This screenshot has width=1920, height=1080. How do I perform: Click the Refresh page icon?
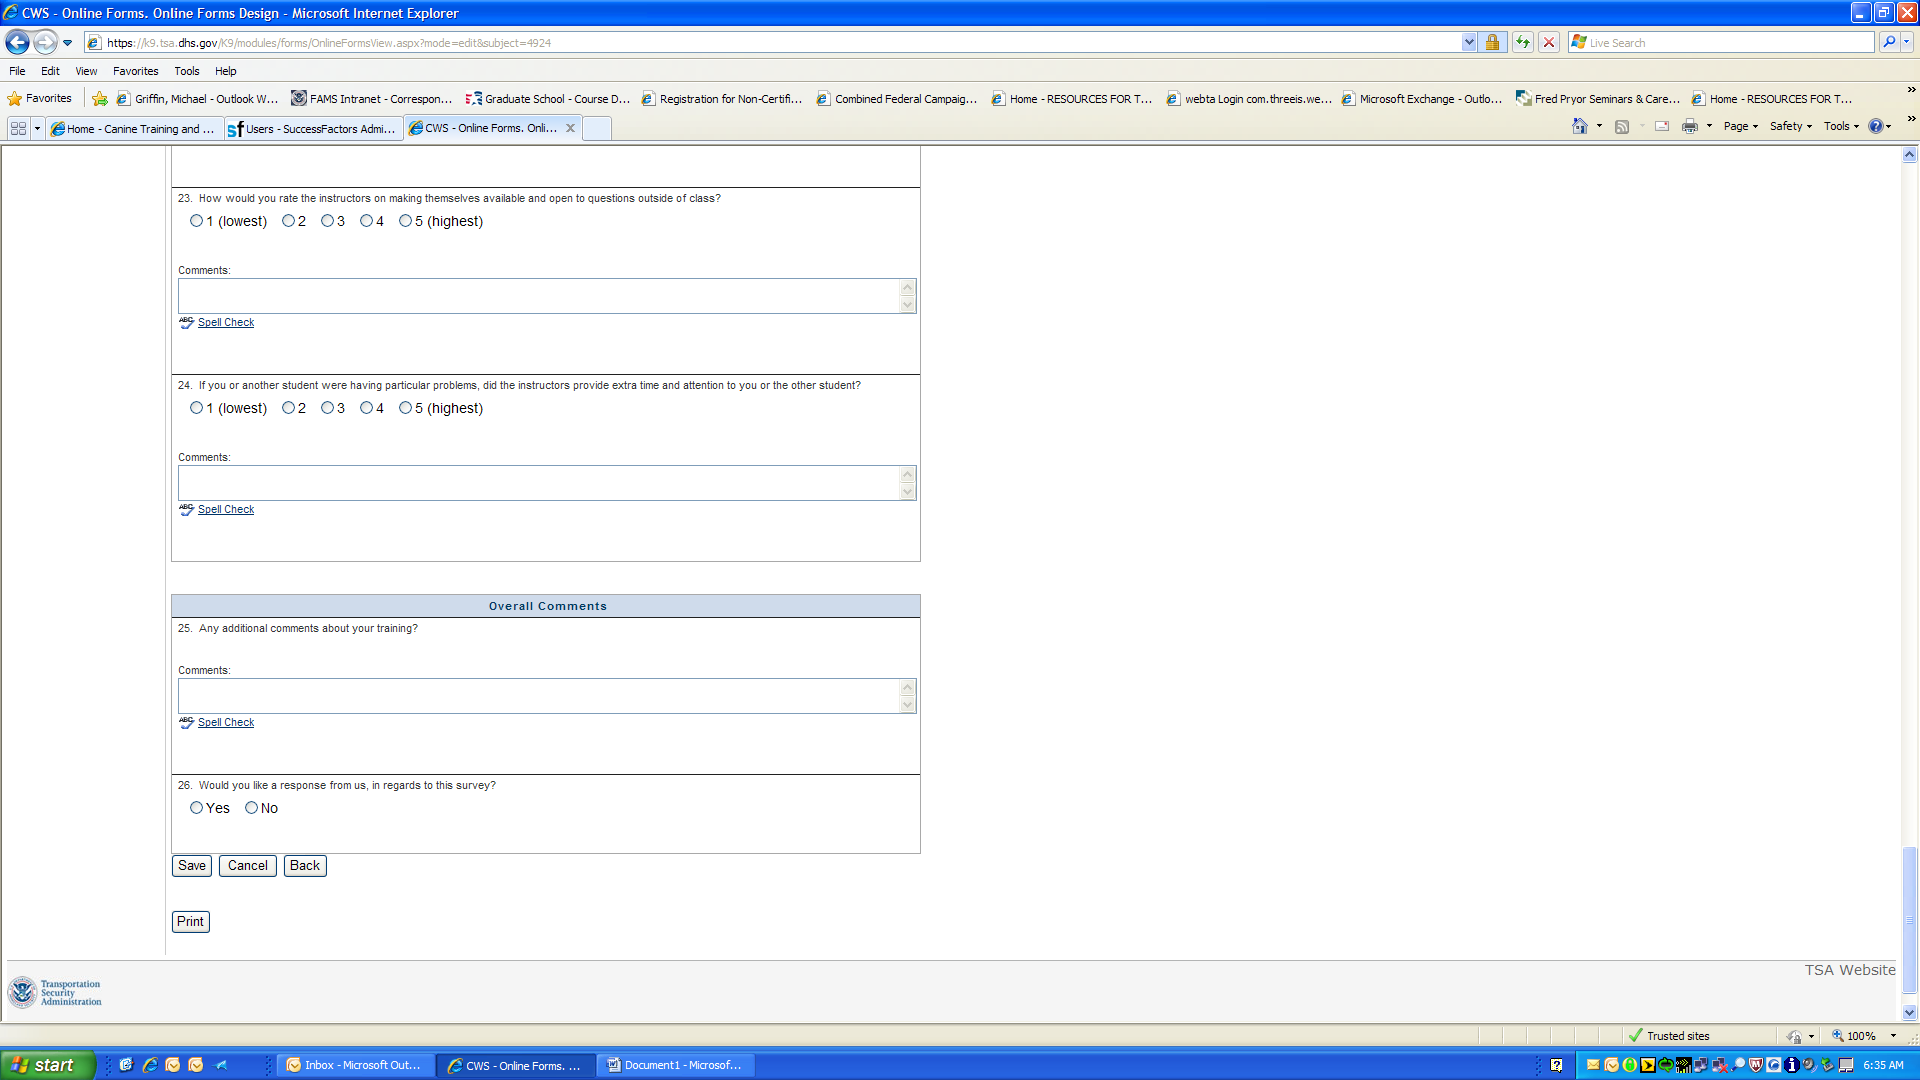pyautogui.click(x=1522, y=42)
